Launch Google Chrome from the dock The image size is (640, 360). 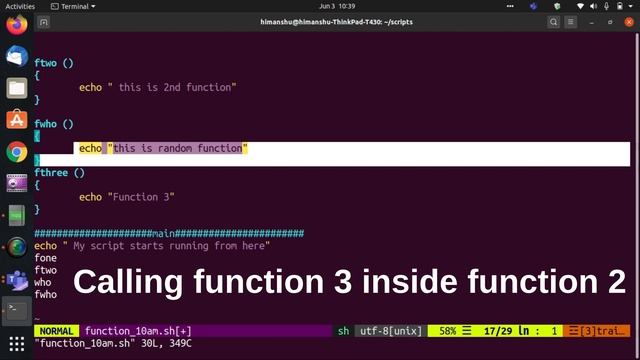17,152
